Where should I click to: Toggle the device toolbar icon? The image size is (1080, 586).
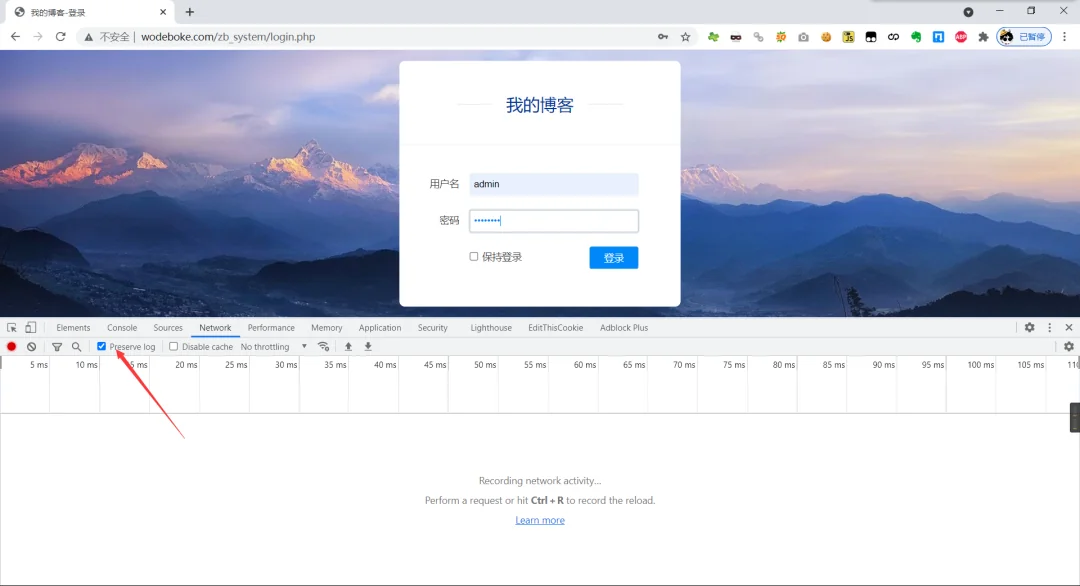[x=30, y=328]
